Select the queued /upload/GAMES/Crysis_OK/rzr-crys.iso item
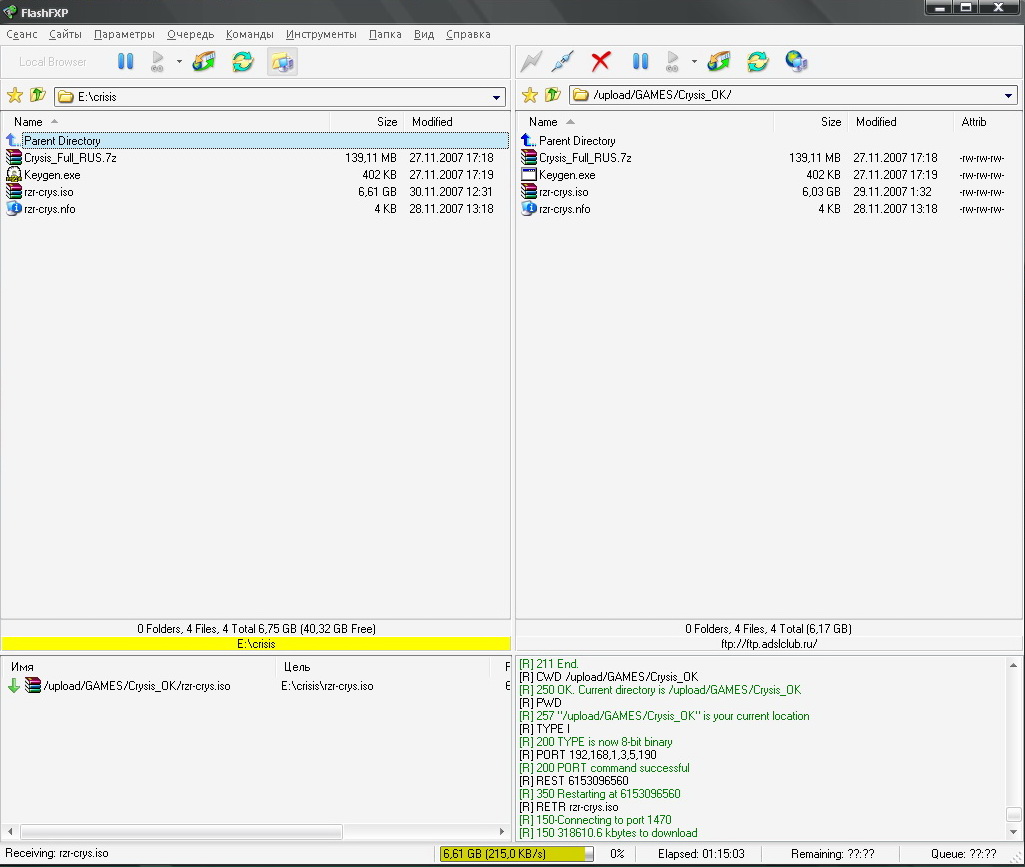1025x867 pixels. (256, 686)
